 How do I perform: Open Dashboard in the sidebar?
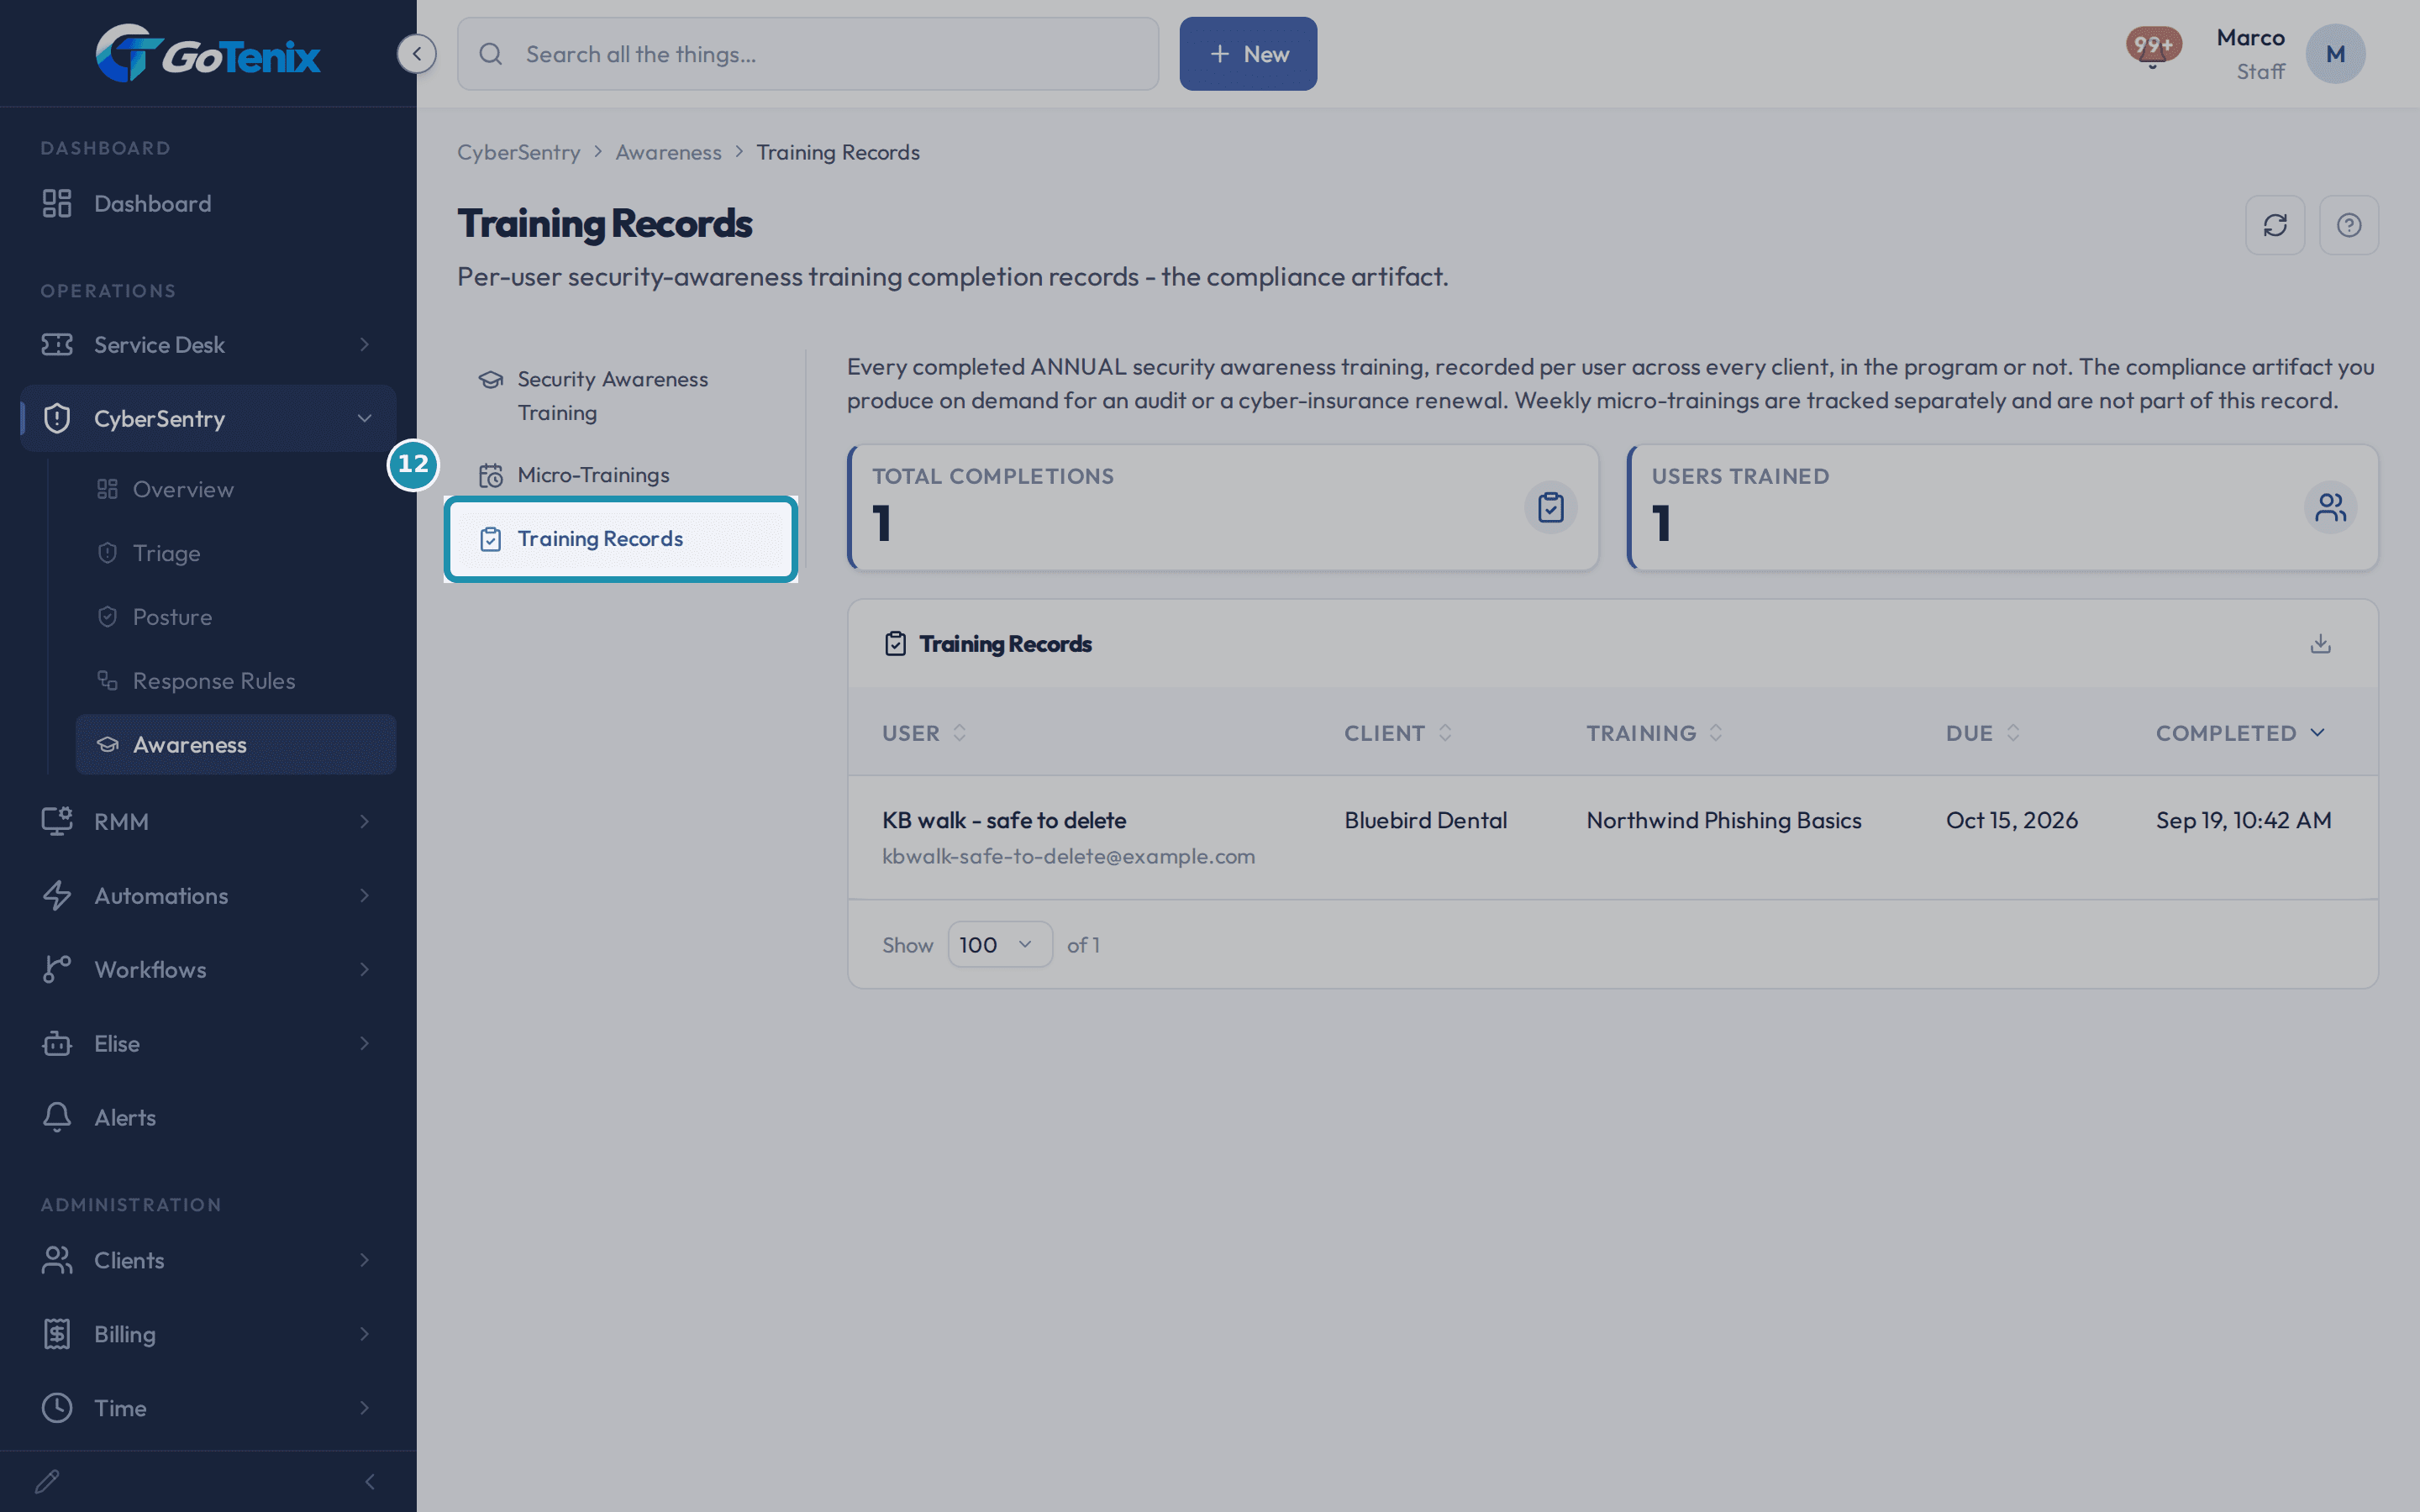pos(208,203)
